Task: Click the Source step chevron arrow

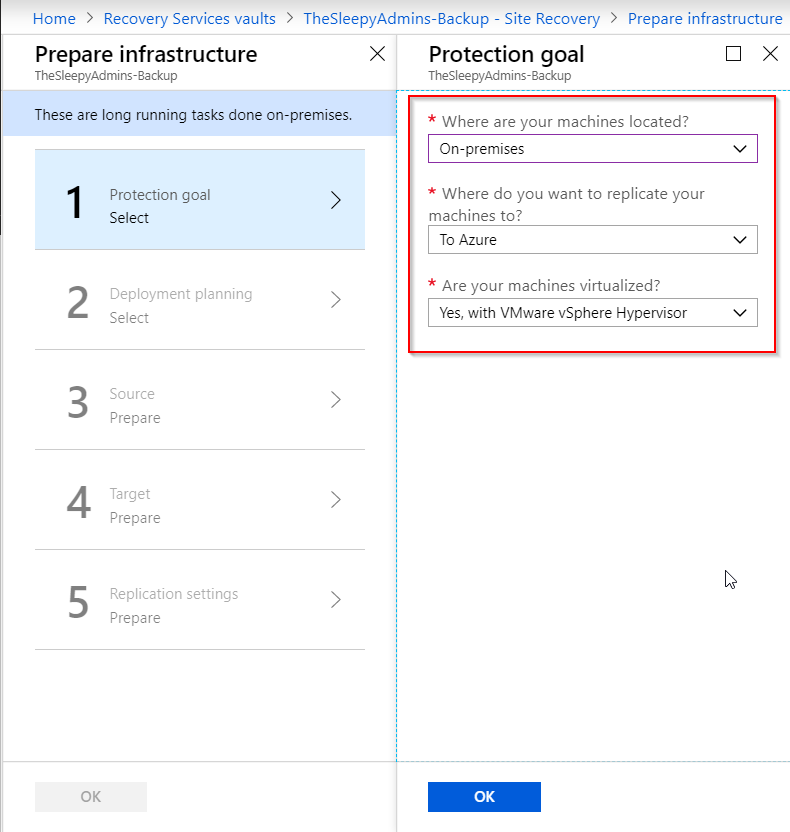Action: [336, 400]
